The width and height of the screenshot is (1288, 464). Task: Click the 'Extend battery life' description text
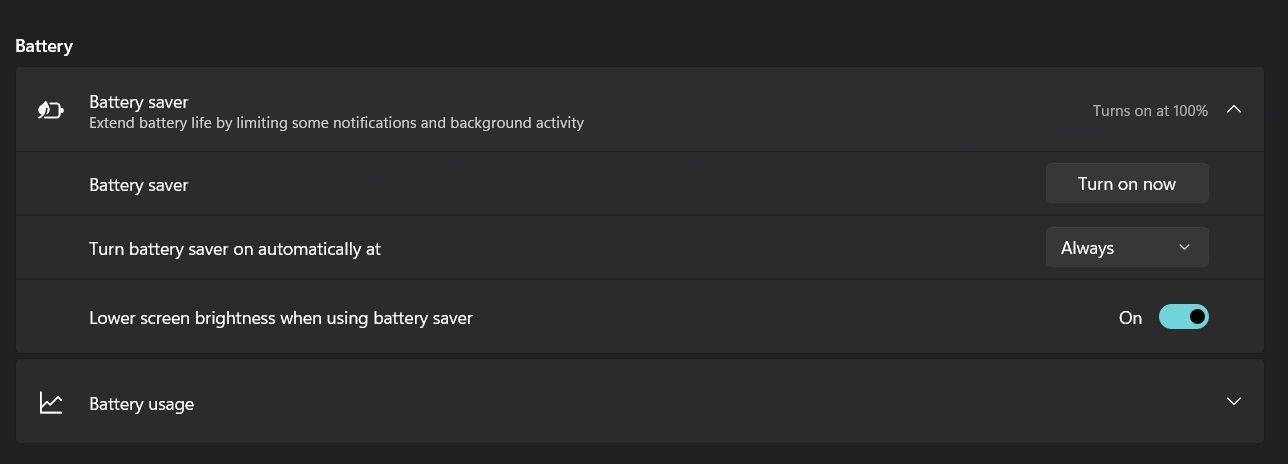click(336, 123)
